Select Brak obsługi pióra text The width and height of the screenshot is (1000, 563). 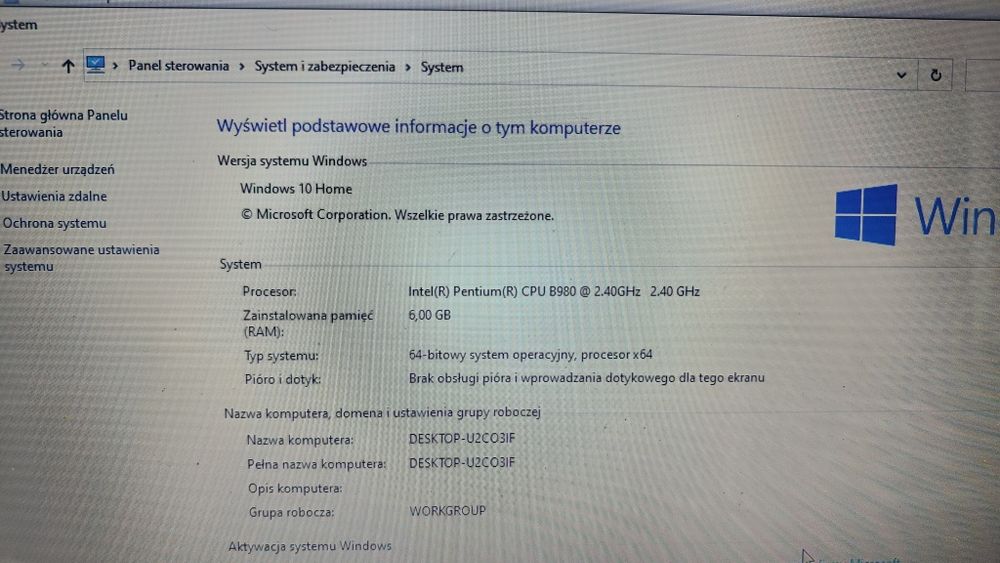pos(586,378)
